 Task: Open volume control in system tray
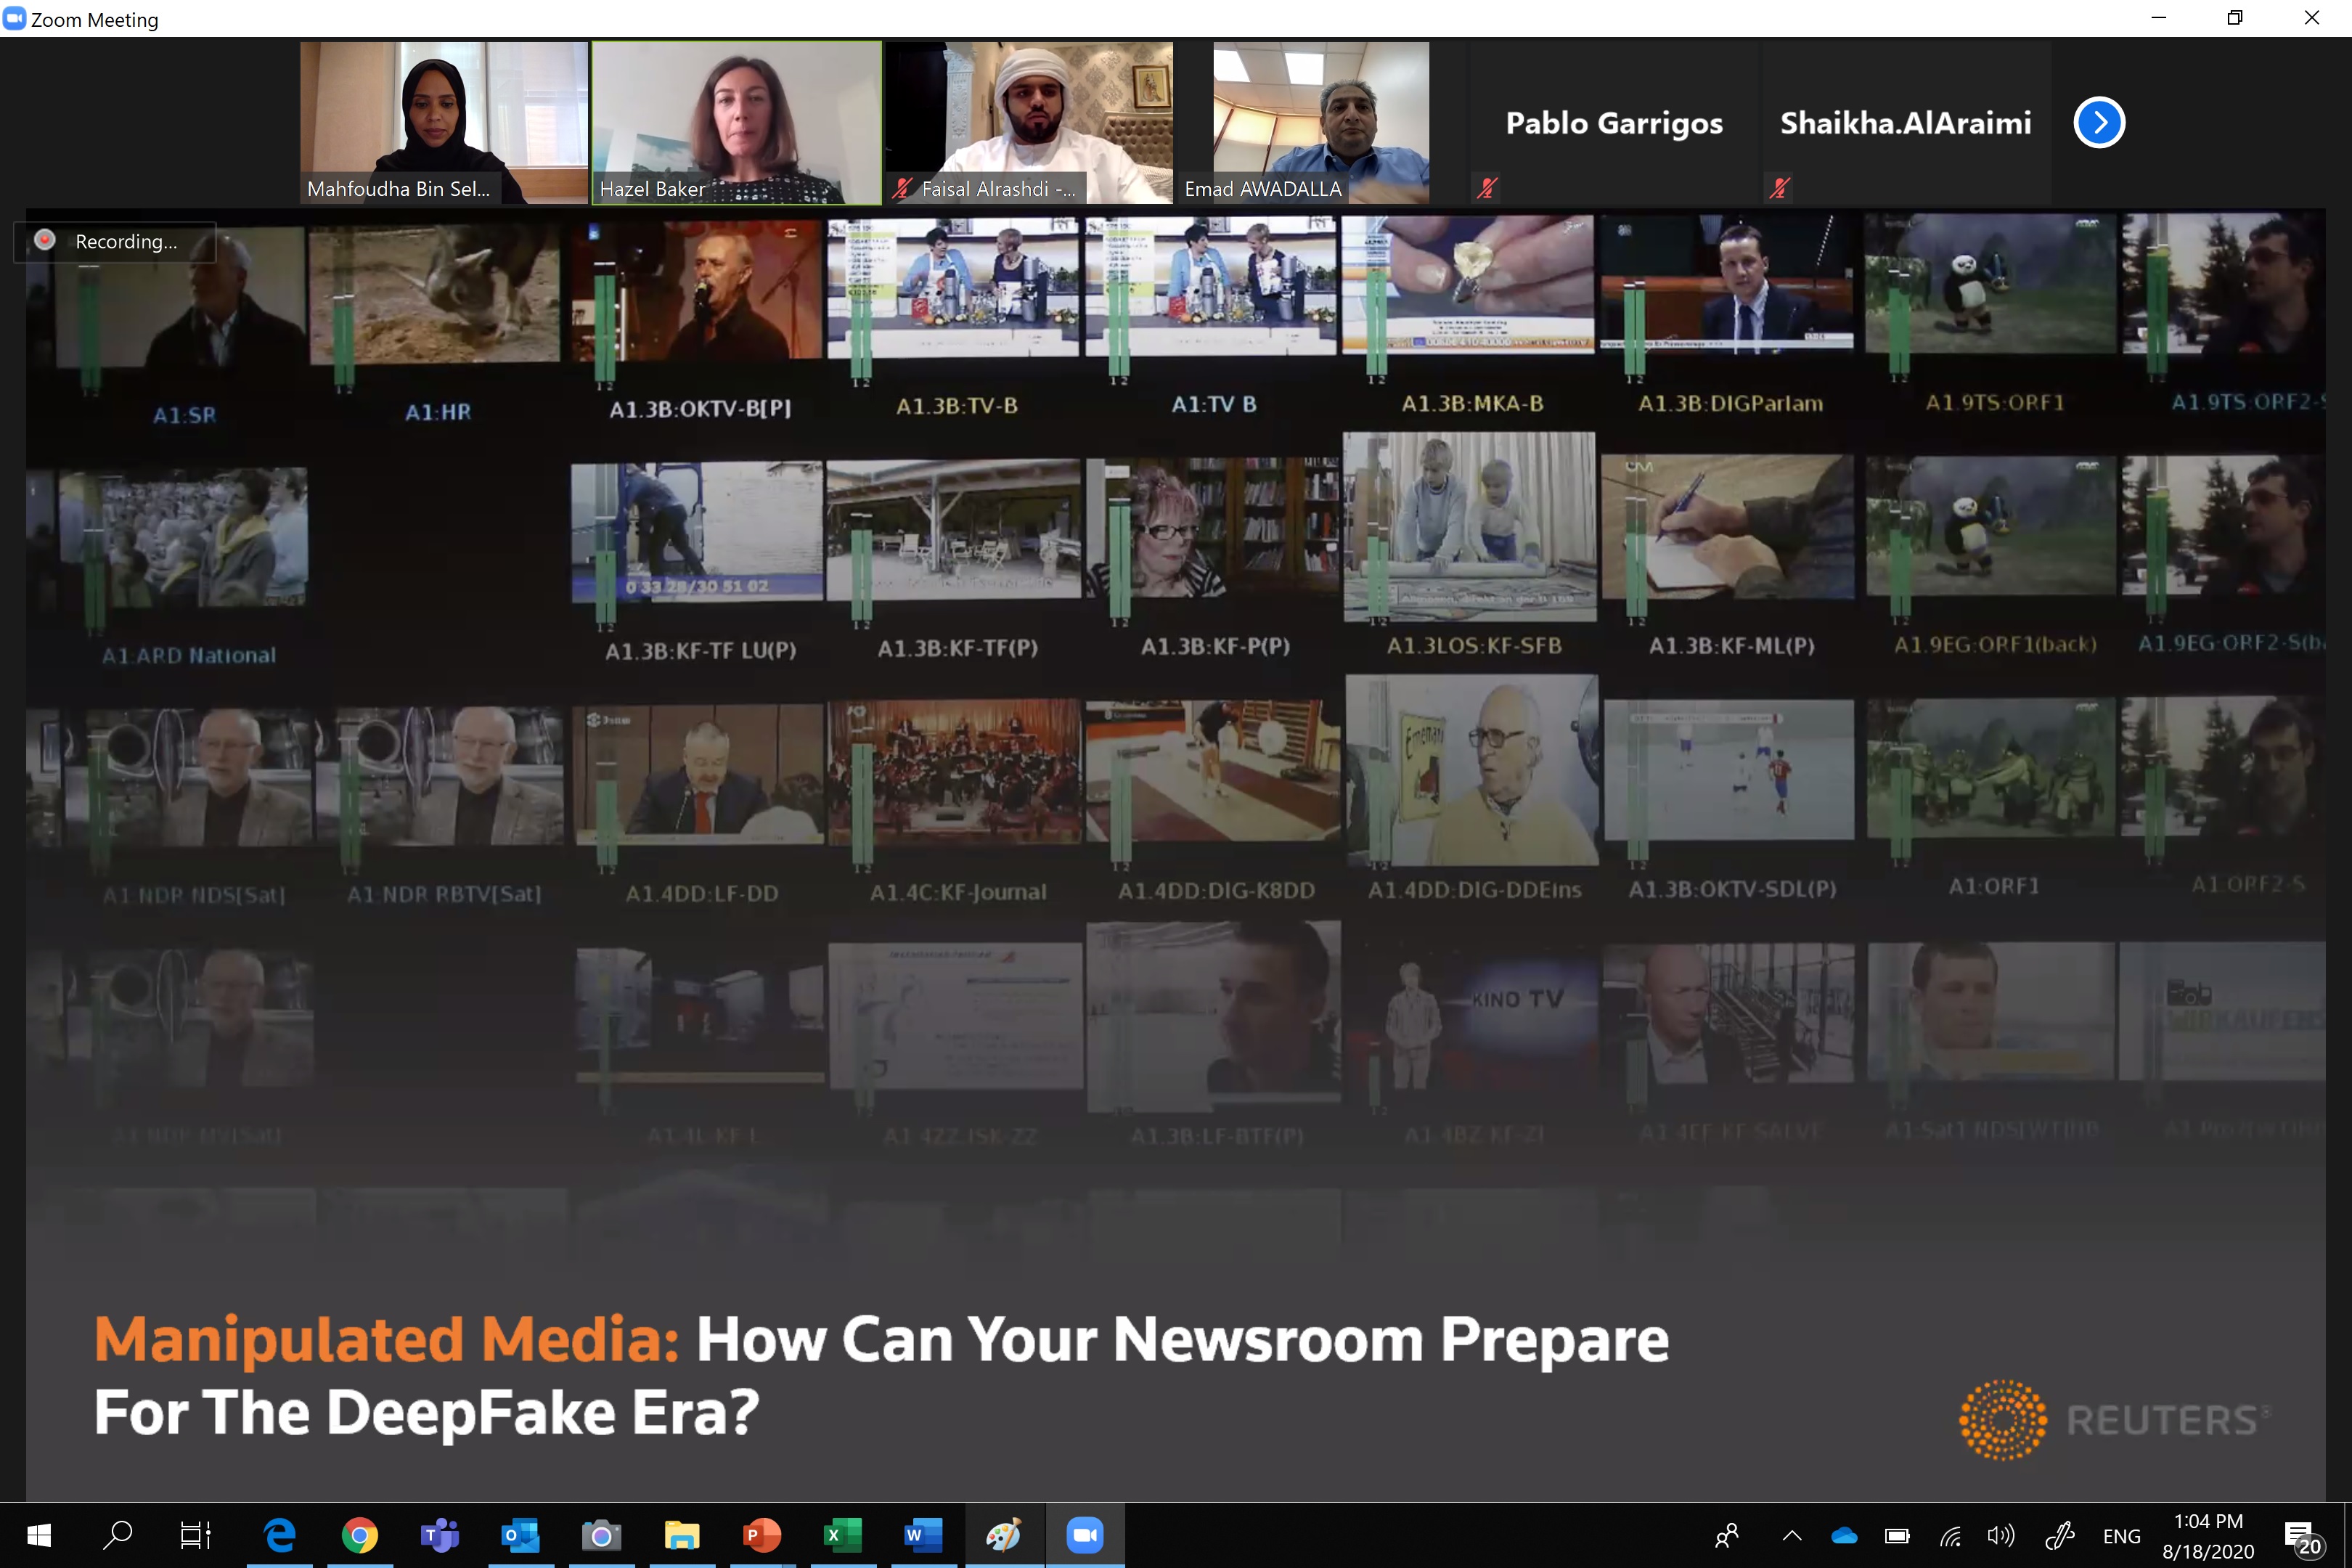(x=2000, y=1536)
